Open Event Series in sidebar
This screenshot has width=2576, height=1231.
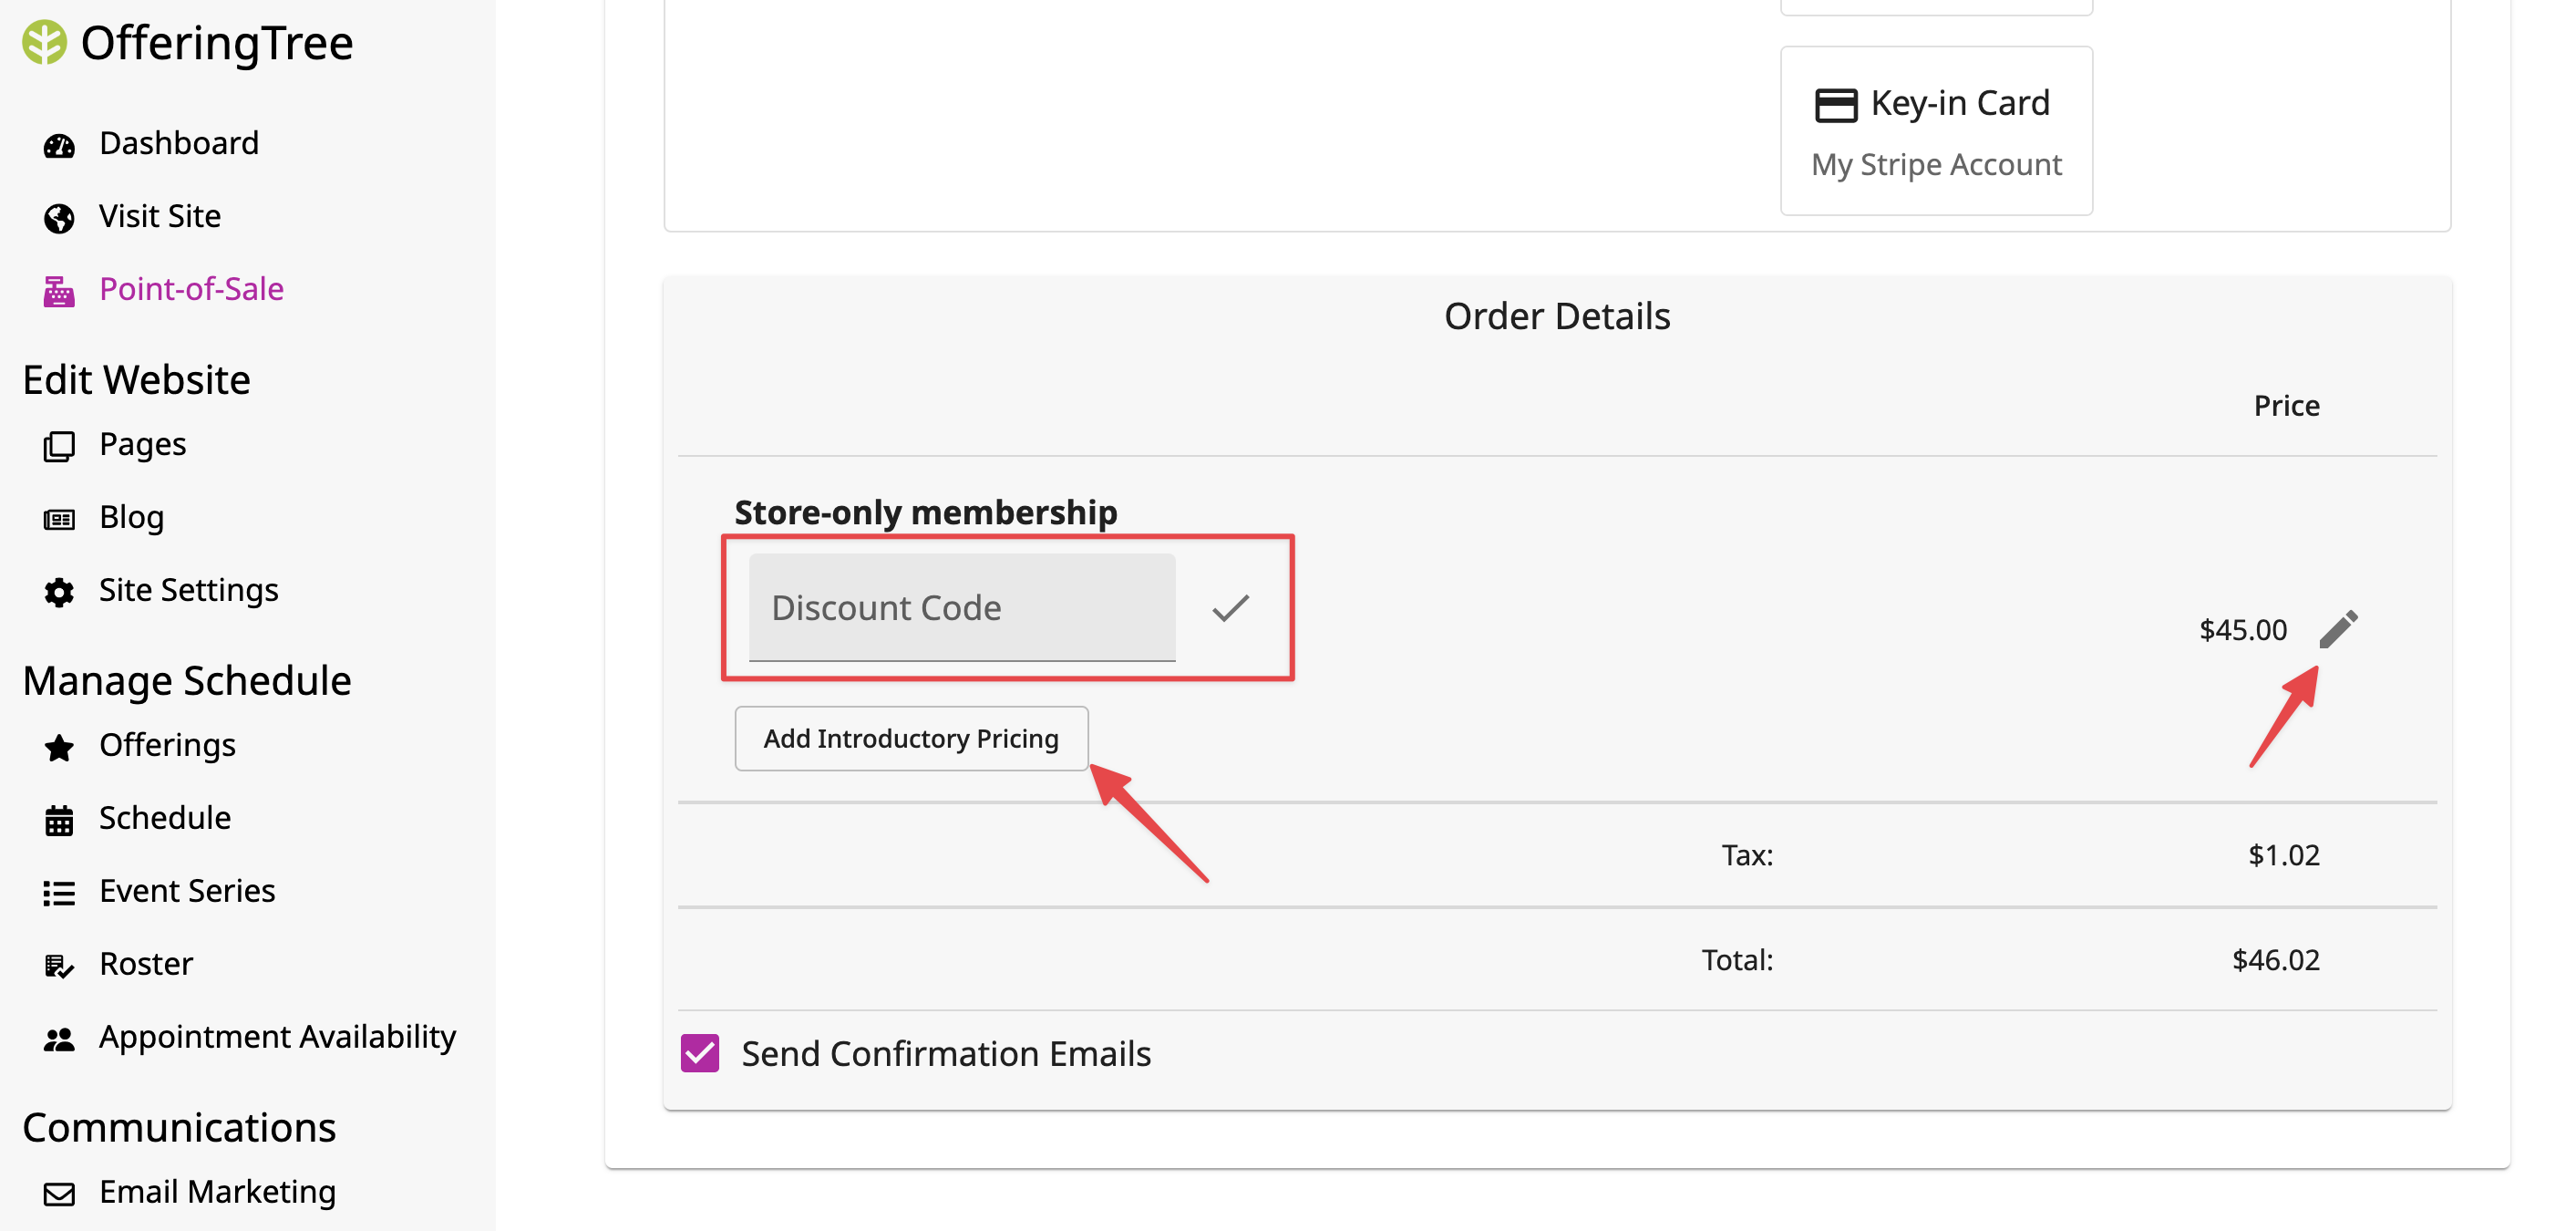[x=187, y=891]
